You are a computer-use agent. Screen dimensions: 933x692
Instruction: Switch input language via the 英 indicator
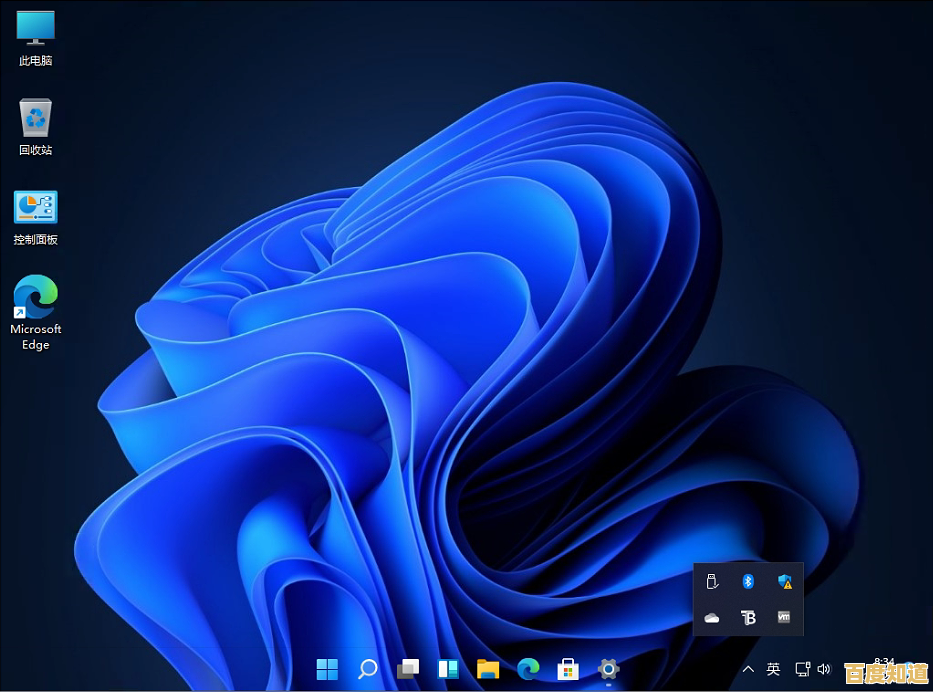click(x=772, y=669)
